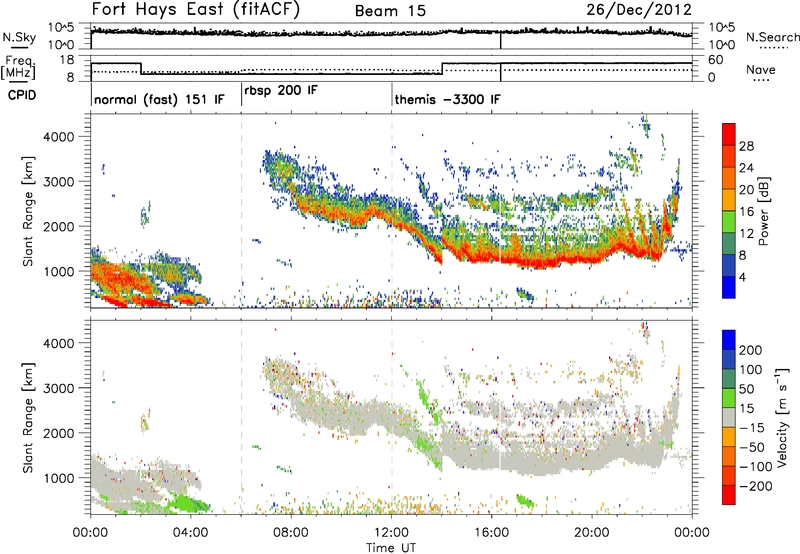Viewport: 800px width, 554px height.
Task: Select the "N.Search" legend label
Action: 772,37
